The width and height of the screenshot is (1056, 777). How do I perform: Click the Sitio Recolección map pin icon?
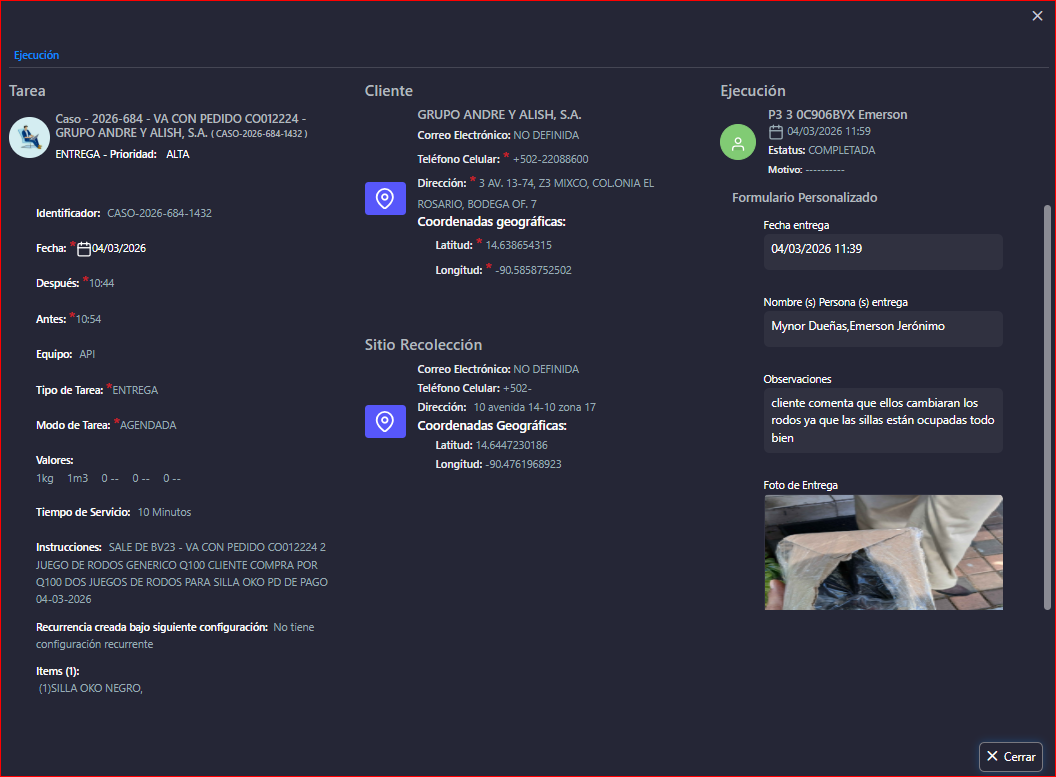pos(385,421)
